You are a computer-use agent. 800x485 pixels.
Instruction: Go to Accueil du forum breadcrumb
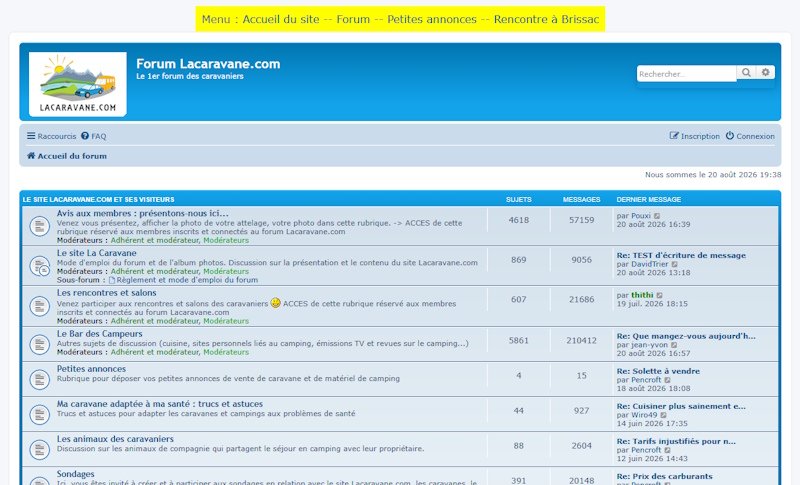67,156
